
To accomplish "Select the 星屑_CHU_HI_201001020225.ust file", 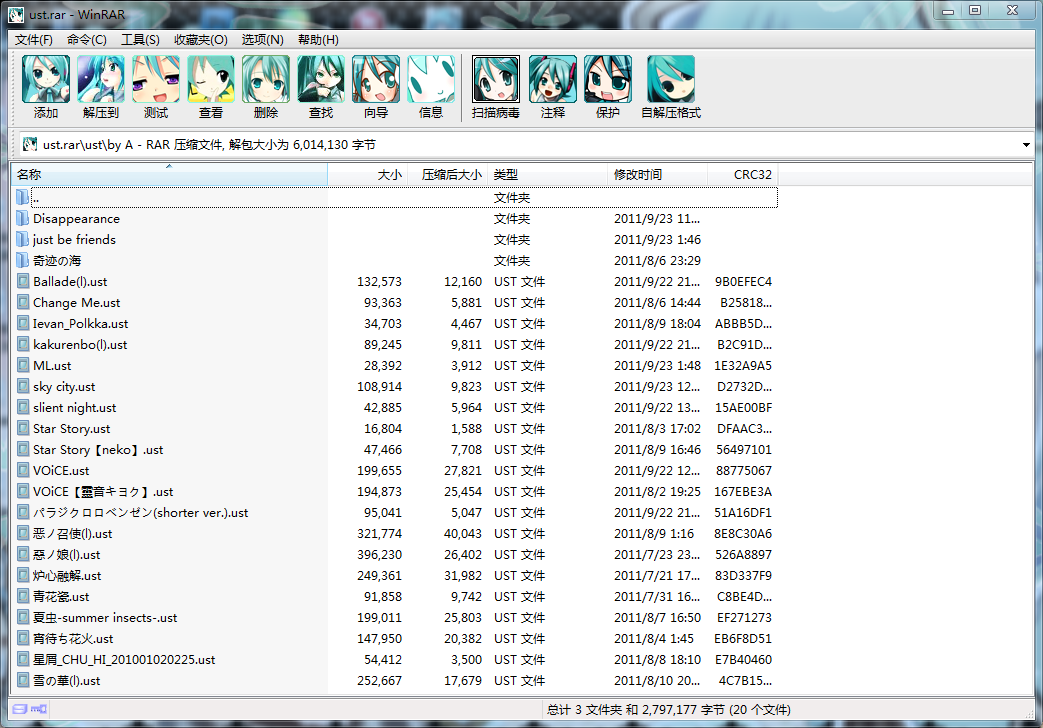I will pyautogui.click(x=395, y=660).
